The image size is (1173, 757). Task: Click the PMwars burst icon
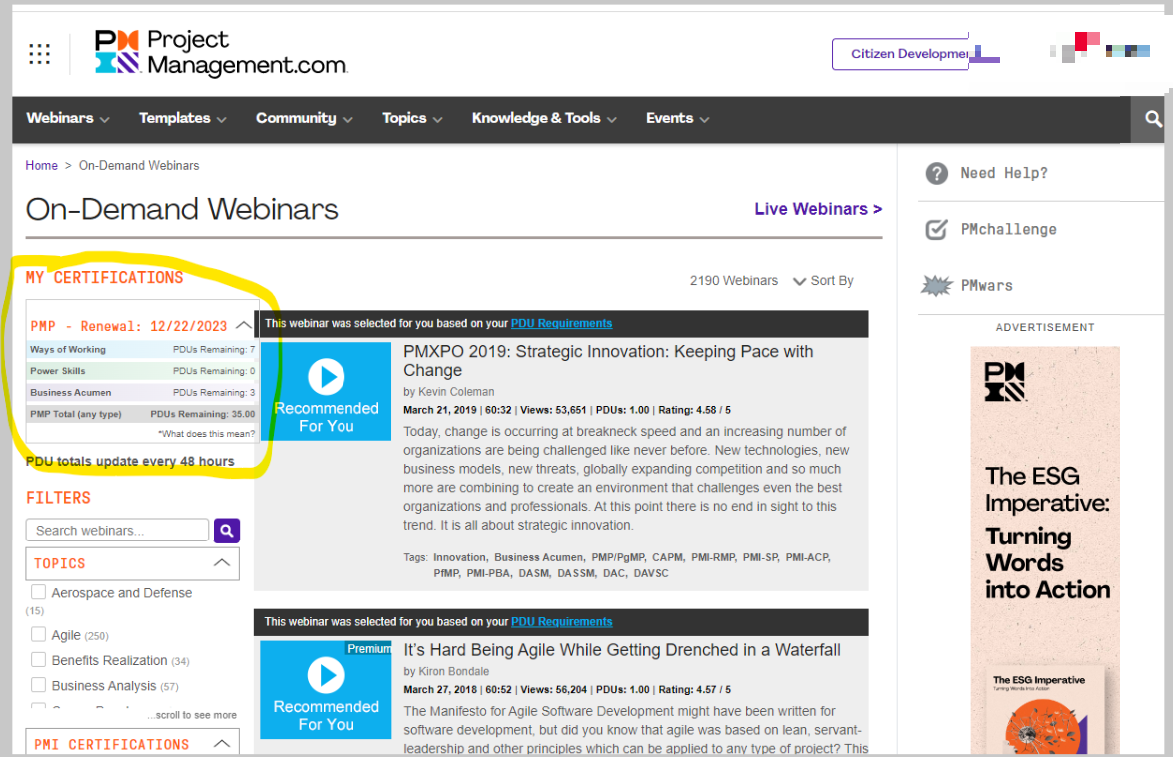[x=937, y=286]
